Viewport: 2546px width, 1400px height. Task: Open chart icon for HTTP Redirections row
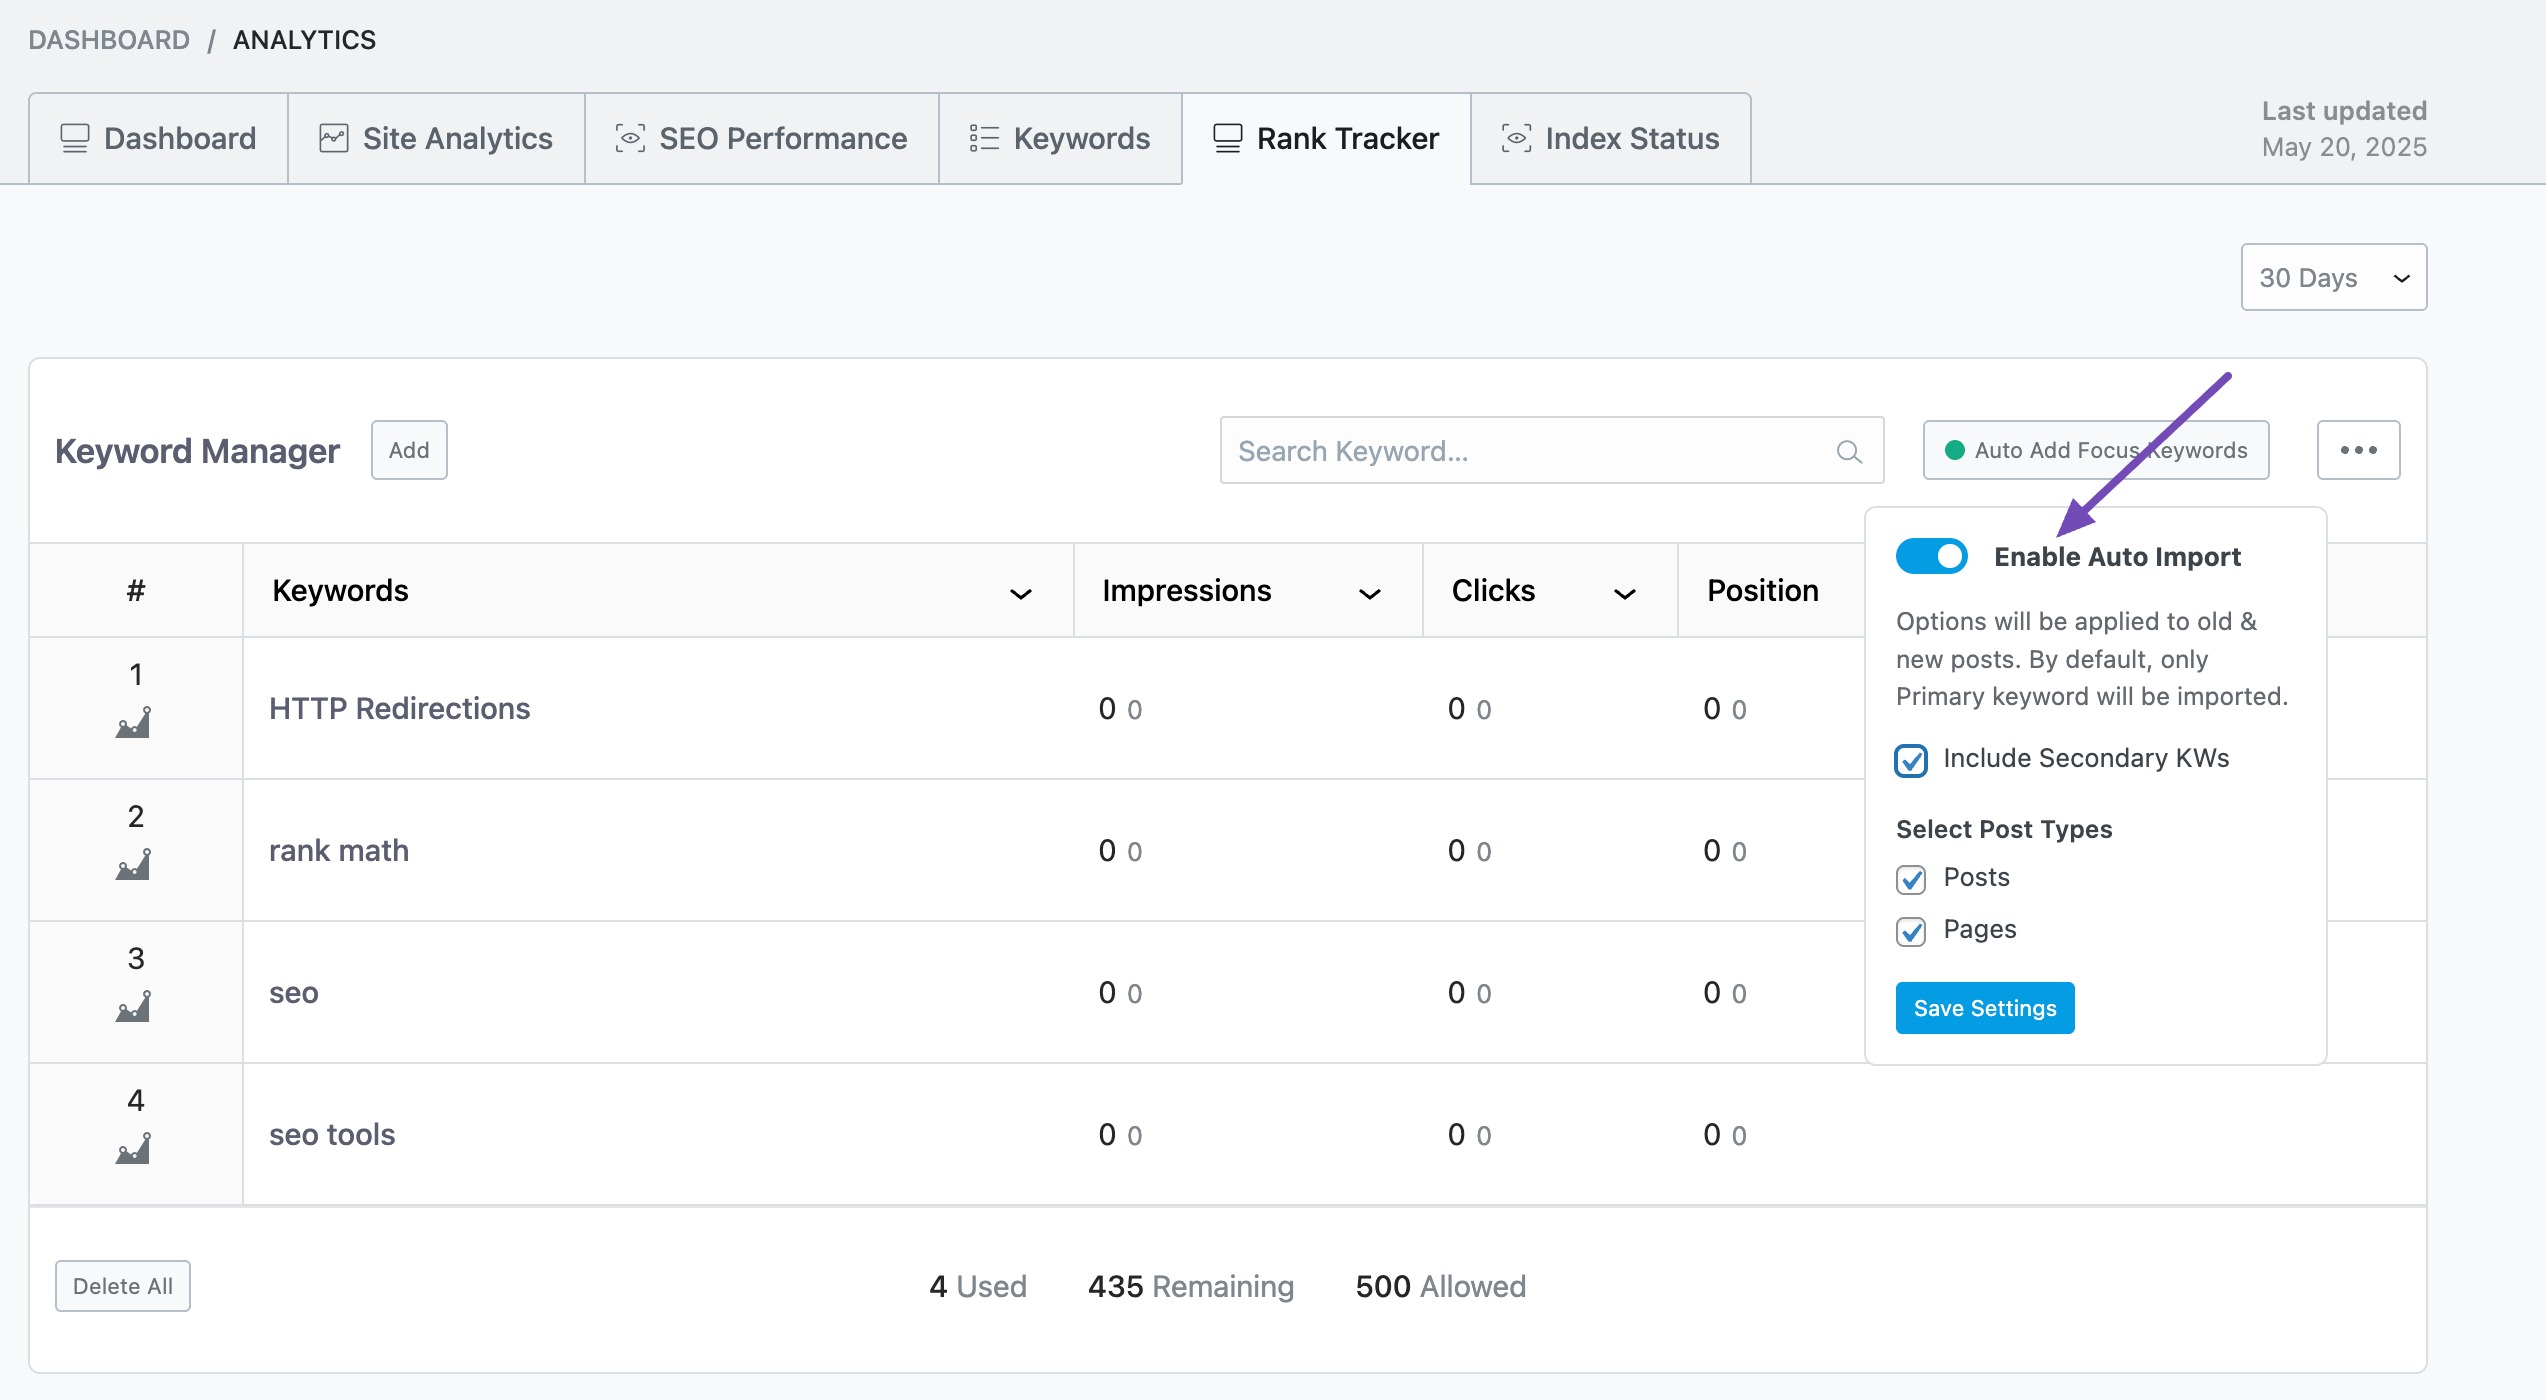point(133,723)
